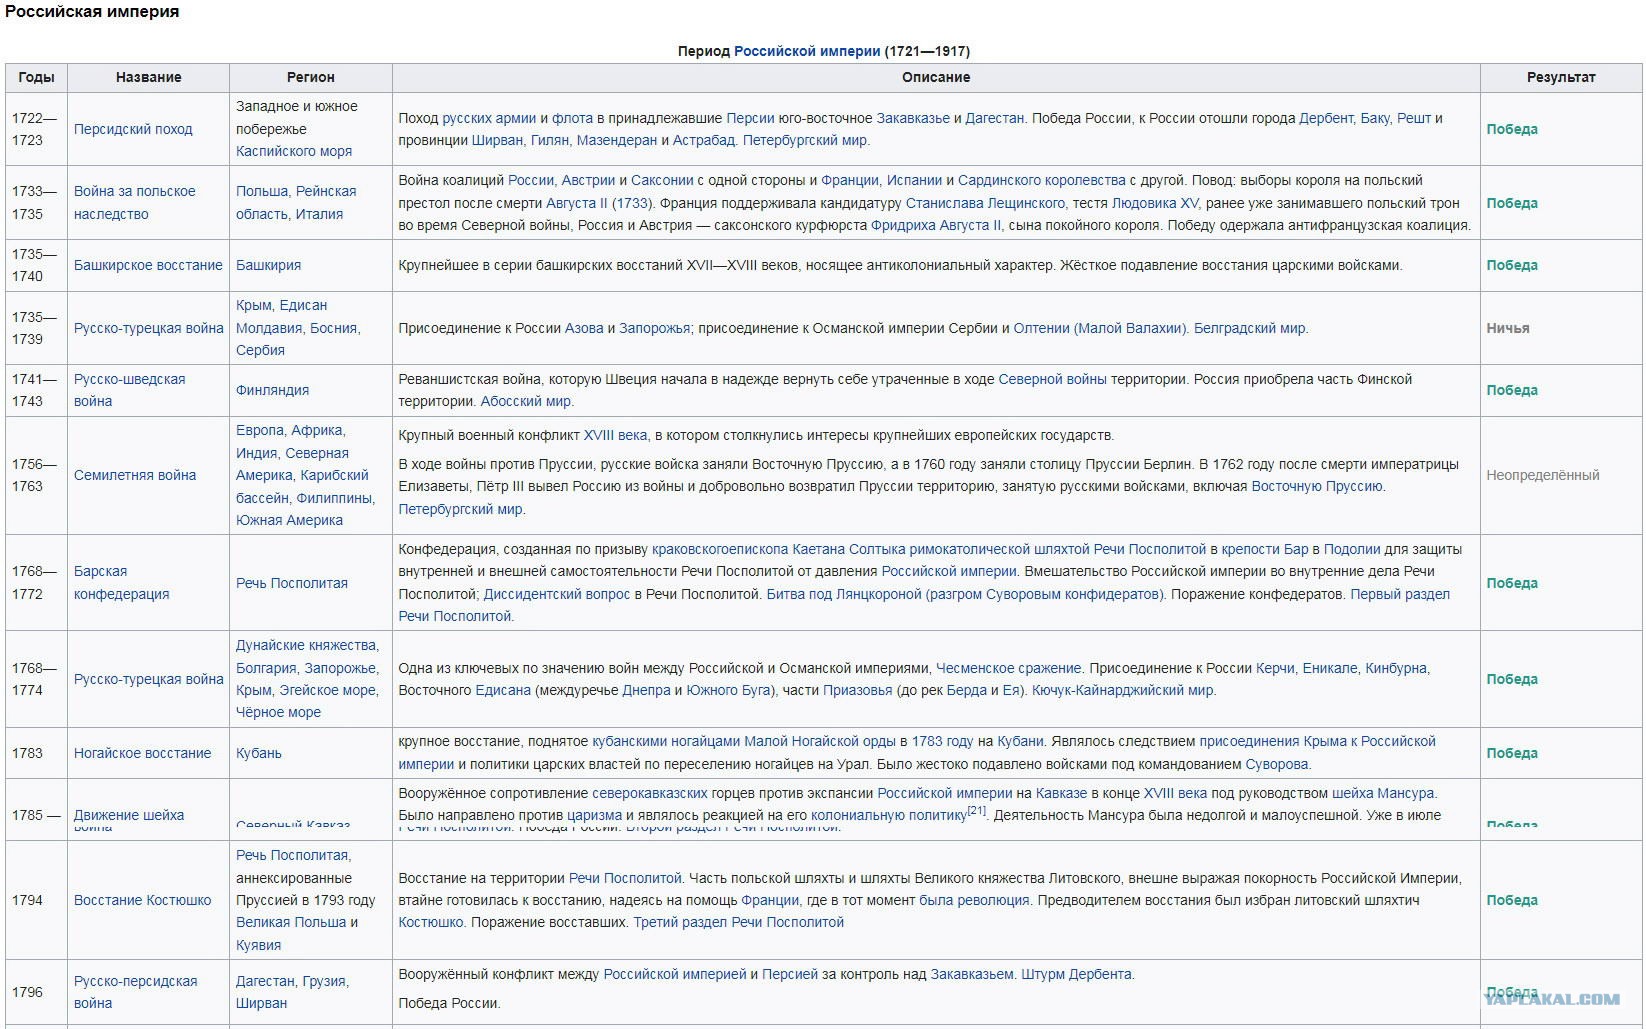
Task: Open the Абосский мир link
Action: coord(527,401)
